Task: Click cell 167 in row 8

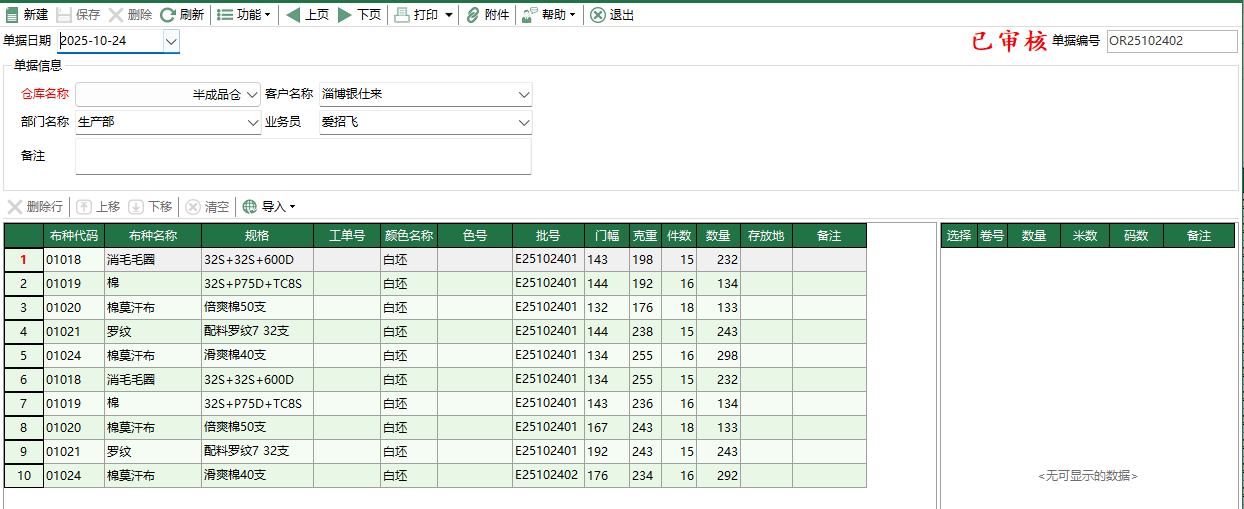Action: [x=607, y=428]
